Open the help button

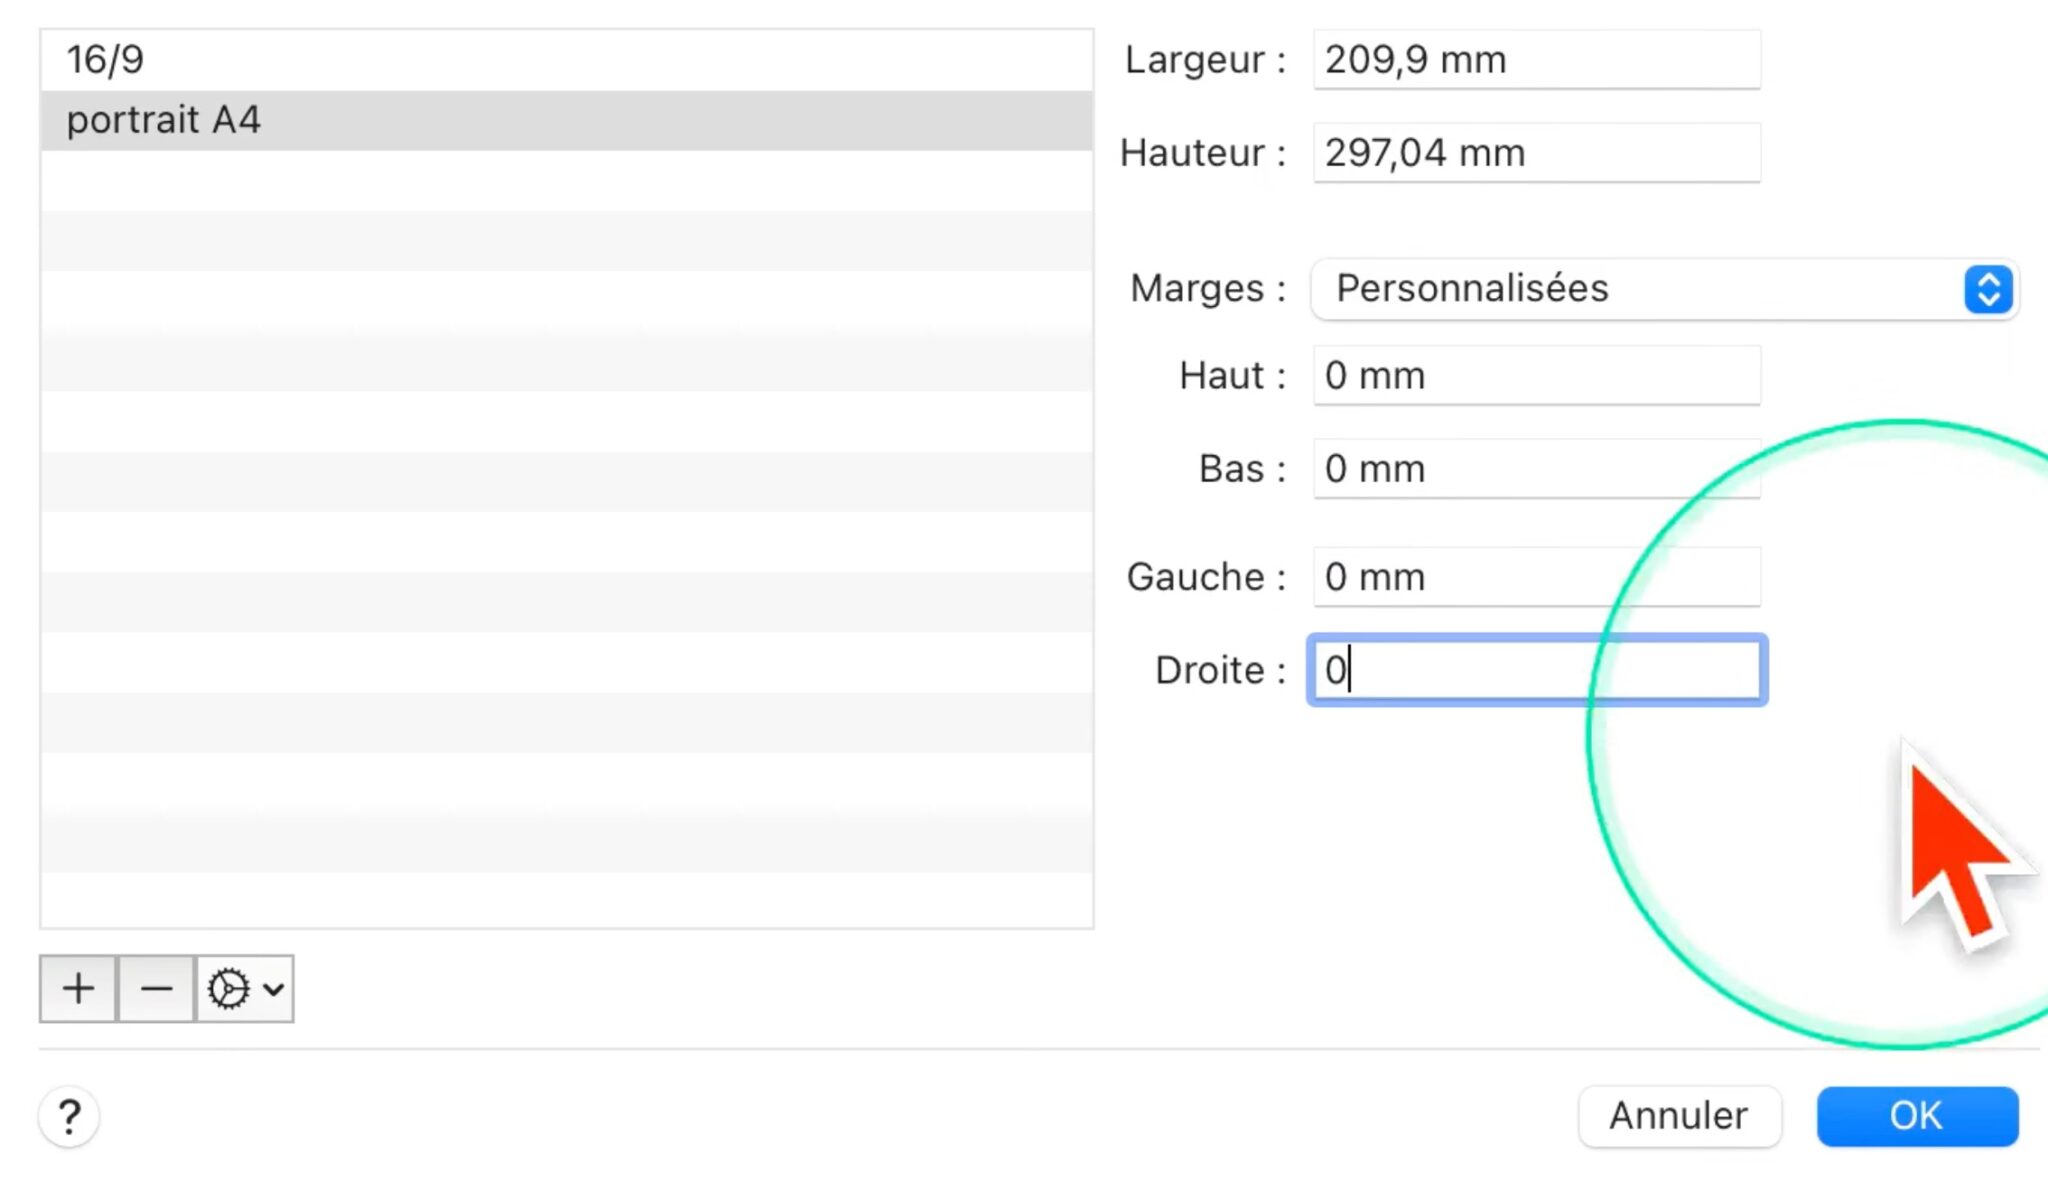pyautogui.click(x=69, y=1116)
